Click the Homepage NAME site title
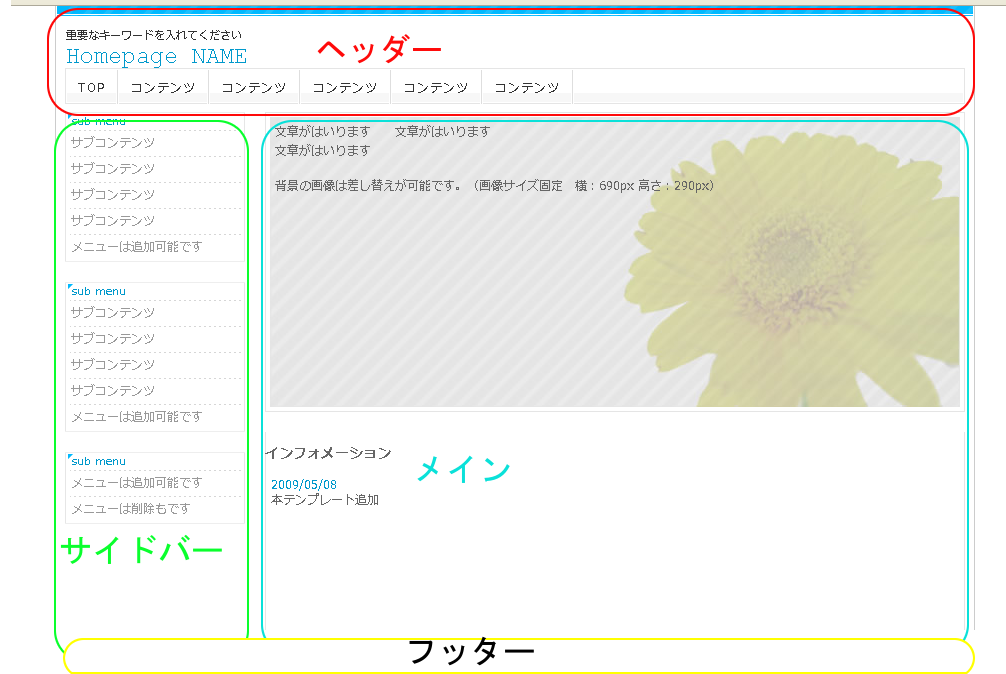This screenshot has width=1006, height=674. (156, 57)
